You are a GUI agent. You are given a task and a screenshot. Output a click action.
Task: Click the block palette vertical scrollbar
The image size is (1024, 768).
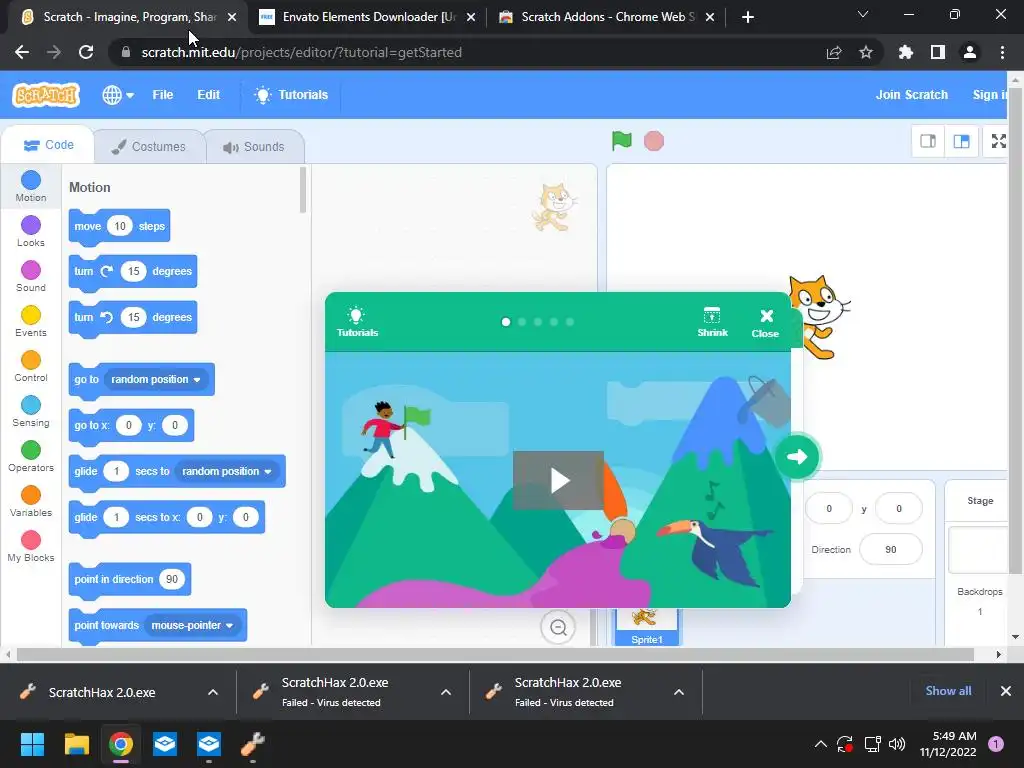click(x=302, y=190)
